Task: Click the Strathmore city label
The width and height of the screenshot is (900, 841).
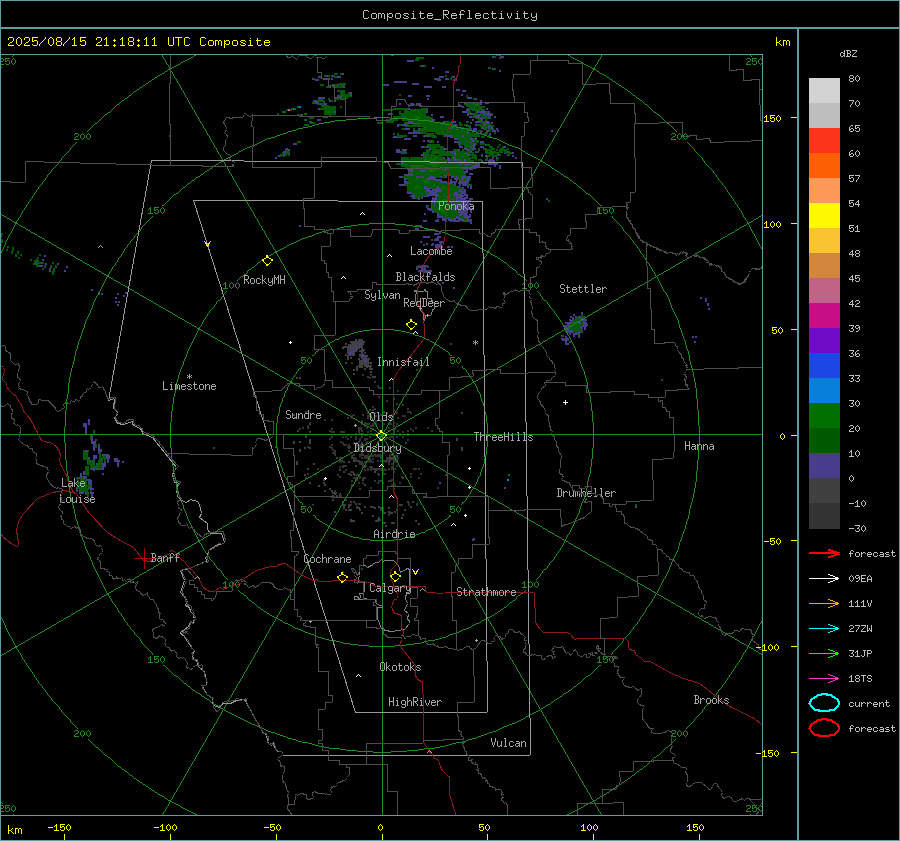Action: coord(486,592)
